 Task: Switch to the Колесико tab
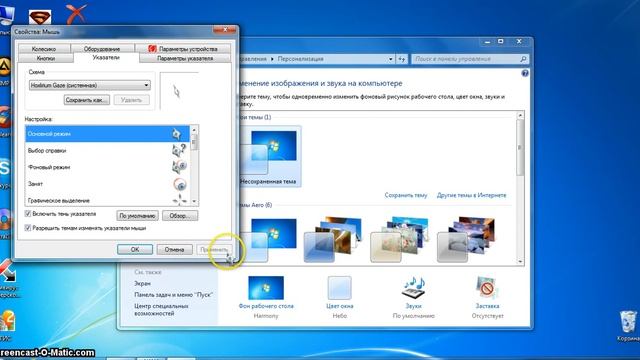44,49
